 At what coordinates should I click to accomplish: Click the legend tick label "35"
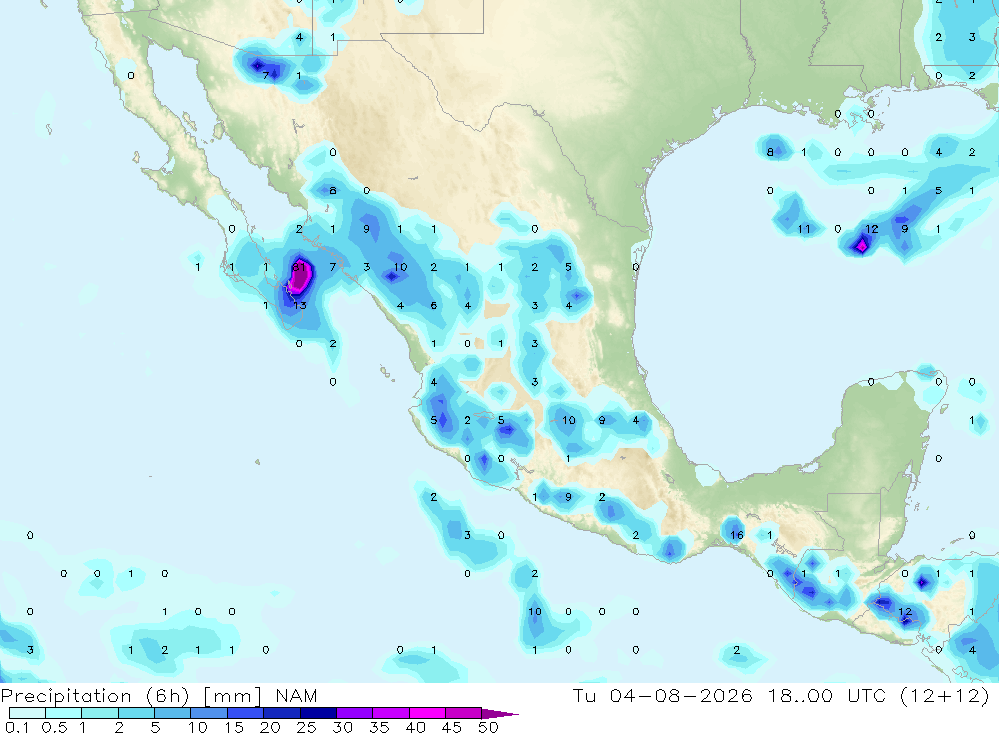click(x=379, y=727)
